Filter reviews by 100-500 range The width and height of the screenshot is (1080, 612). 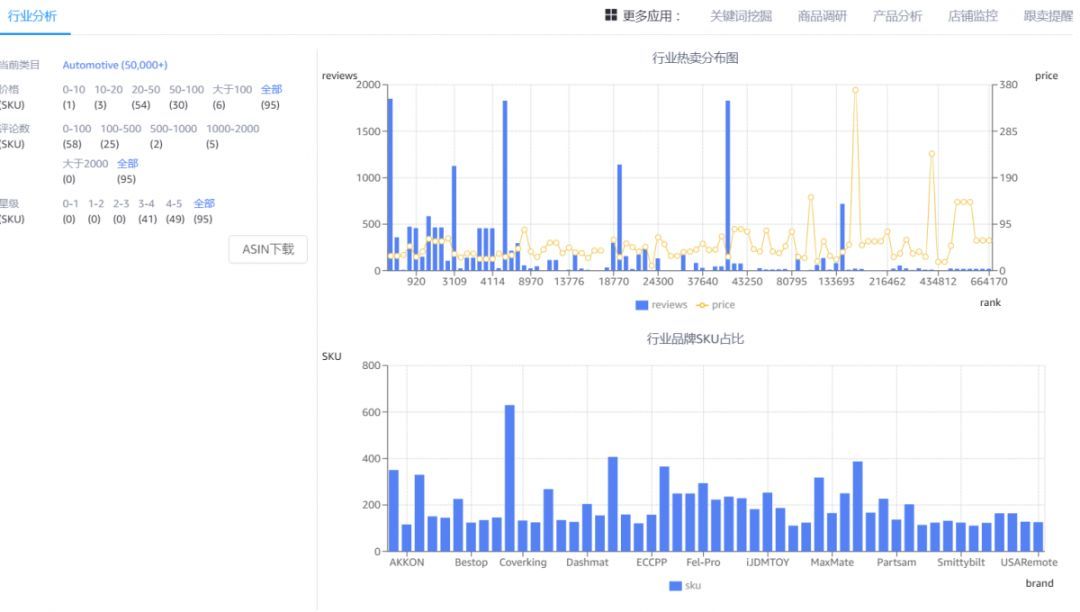coord(121,129)
